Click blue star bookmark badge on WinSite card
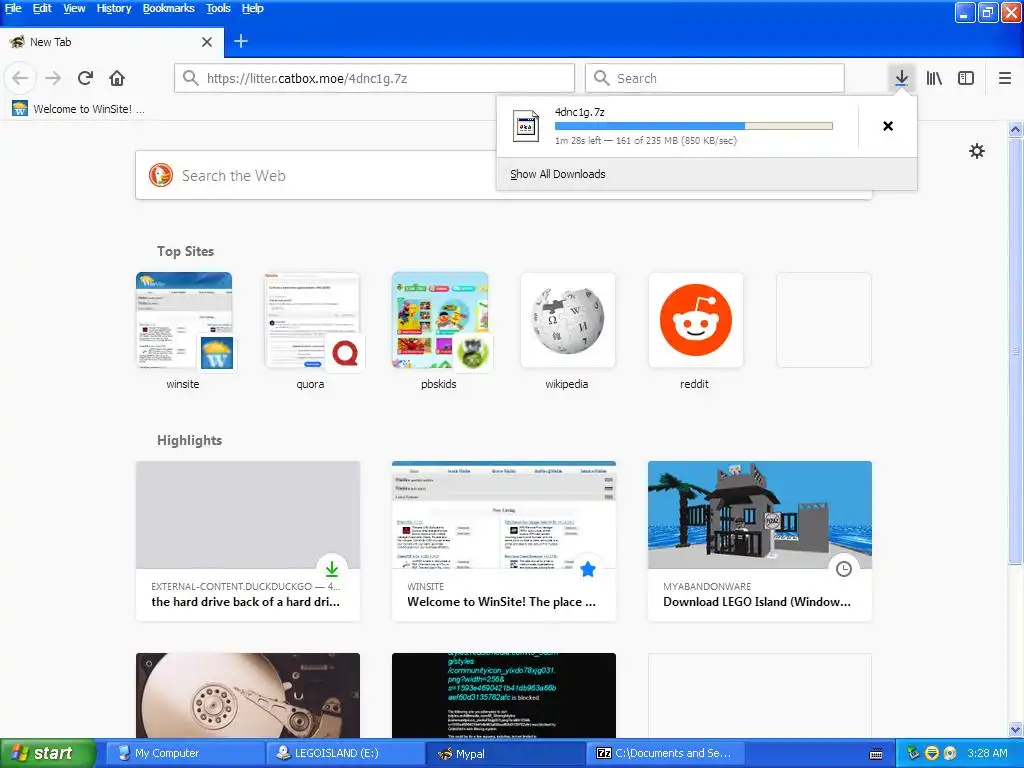This screenshot has width=1024, height=768. 588,569
